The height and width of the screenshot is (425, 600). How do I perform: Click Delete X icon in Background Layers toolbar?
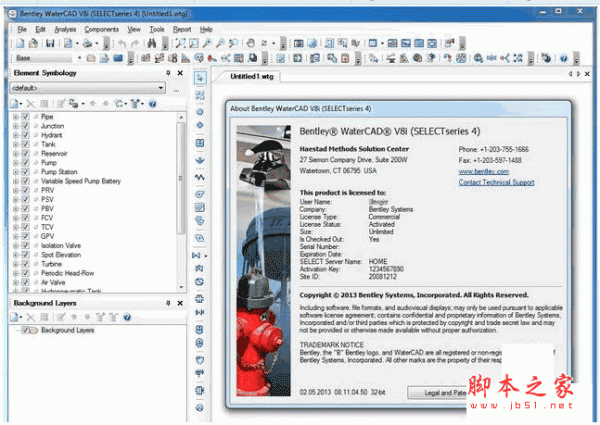pos(31,317)
